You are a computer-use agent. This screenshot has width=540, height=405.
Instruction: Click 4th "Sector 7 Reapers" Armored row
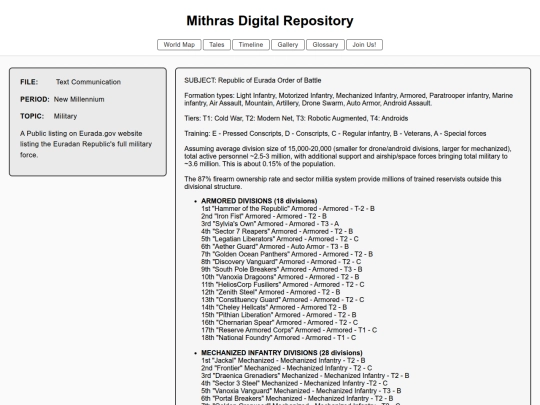point(277,231)
